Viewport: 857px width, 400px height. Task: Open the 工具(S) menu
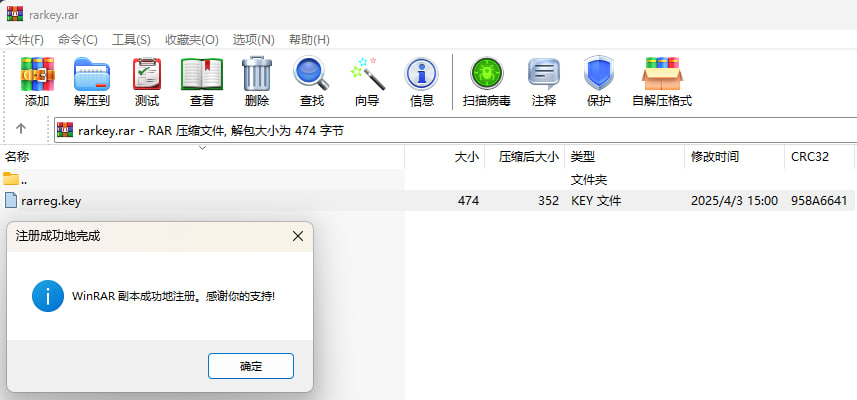click(x=131, y=39)
